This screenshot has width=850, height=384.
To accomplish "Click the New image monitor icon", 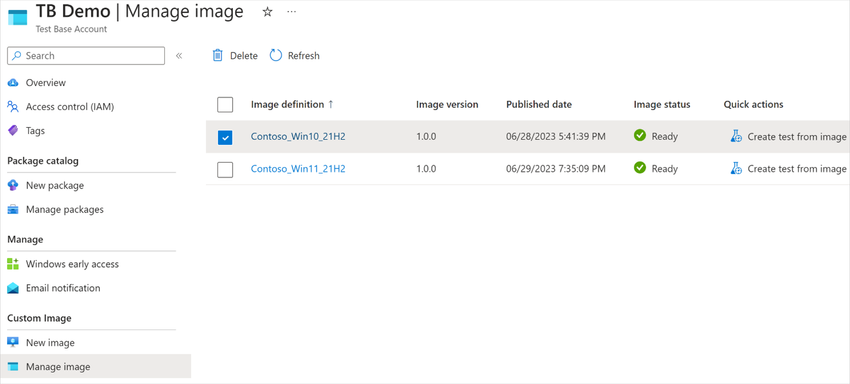I will coord(13,343).
